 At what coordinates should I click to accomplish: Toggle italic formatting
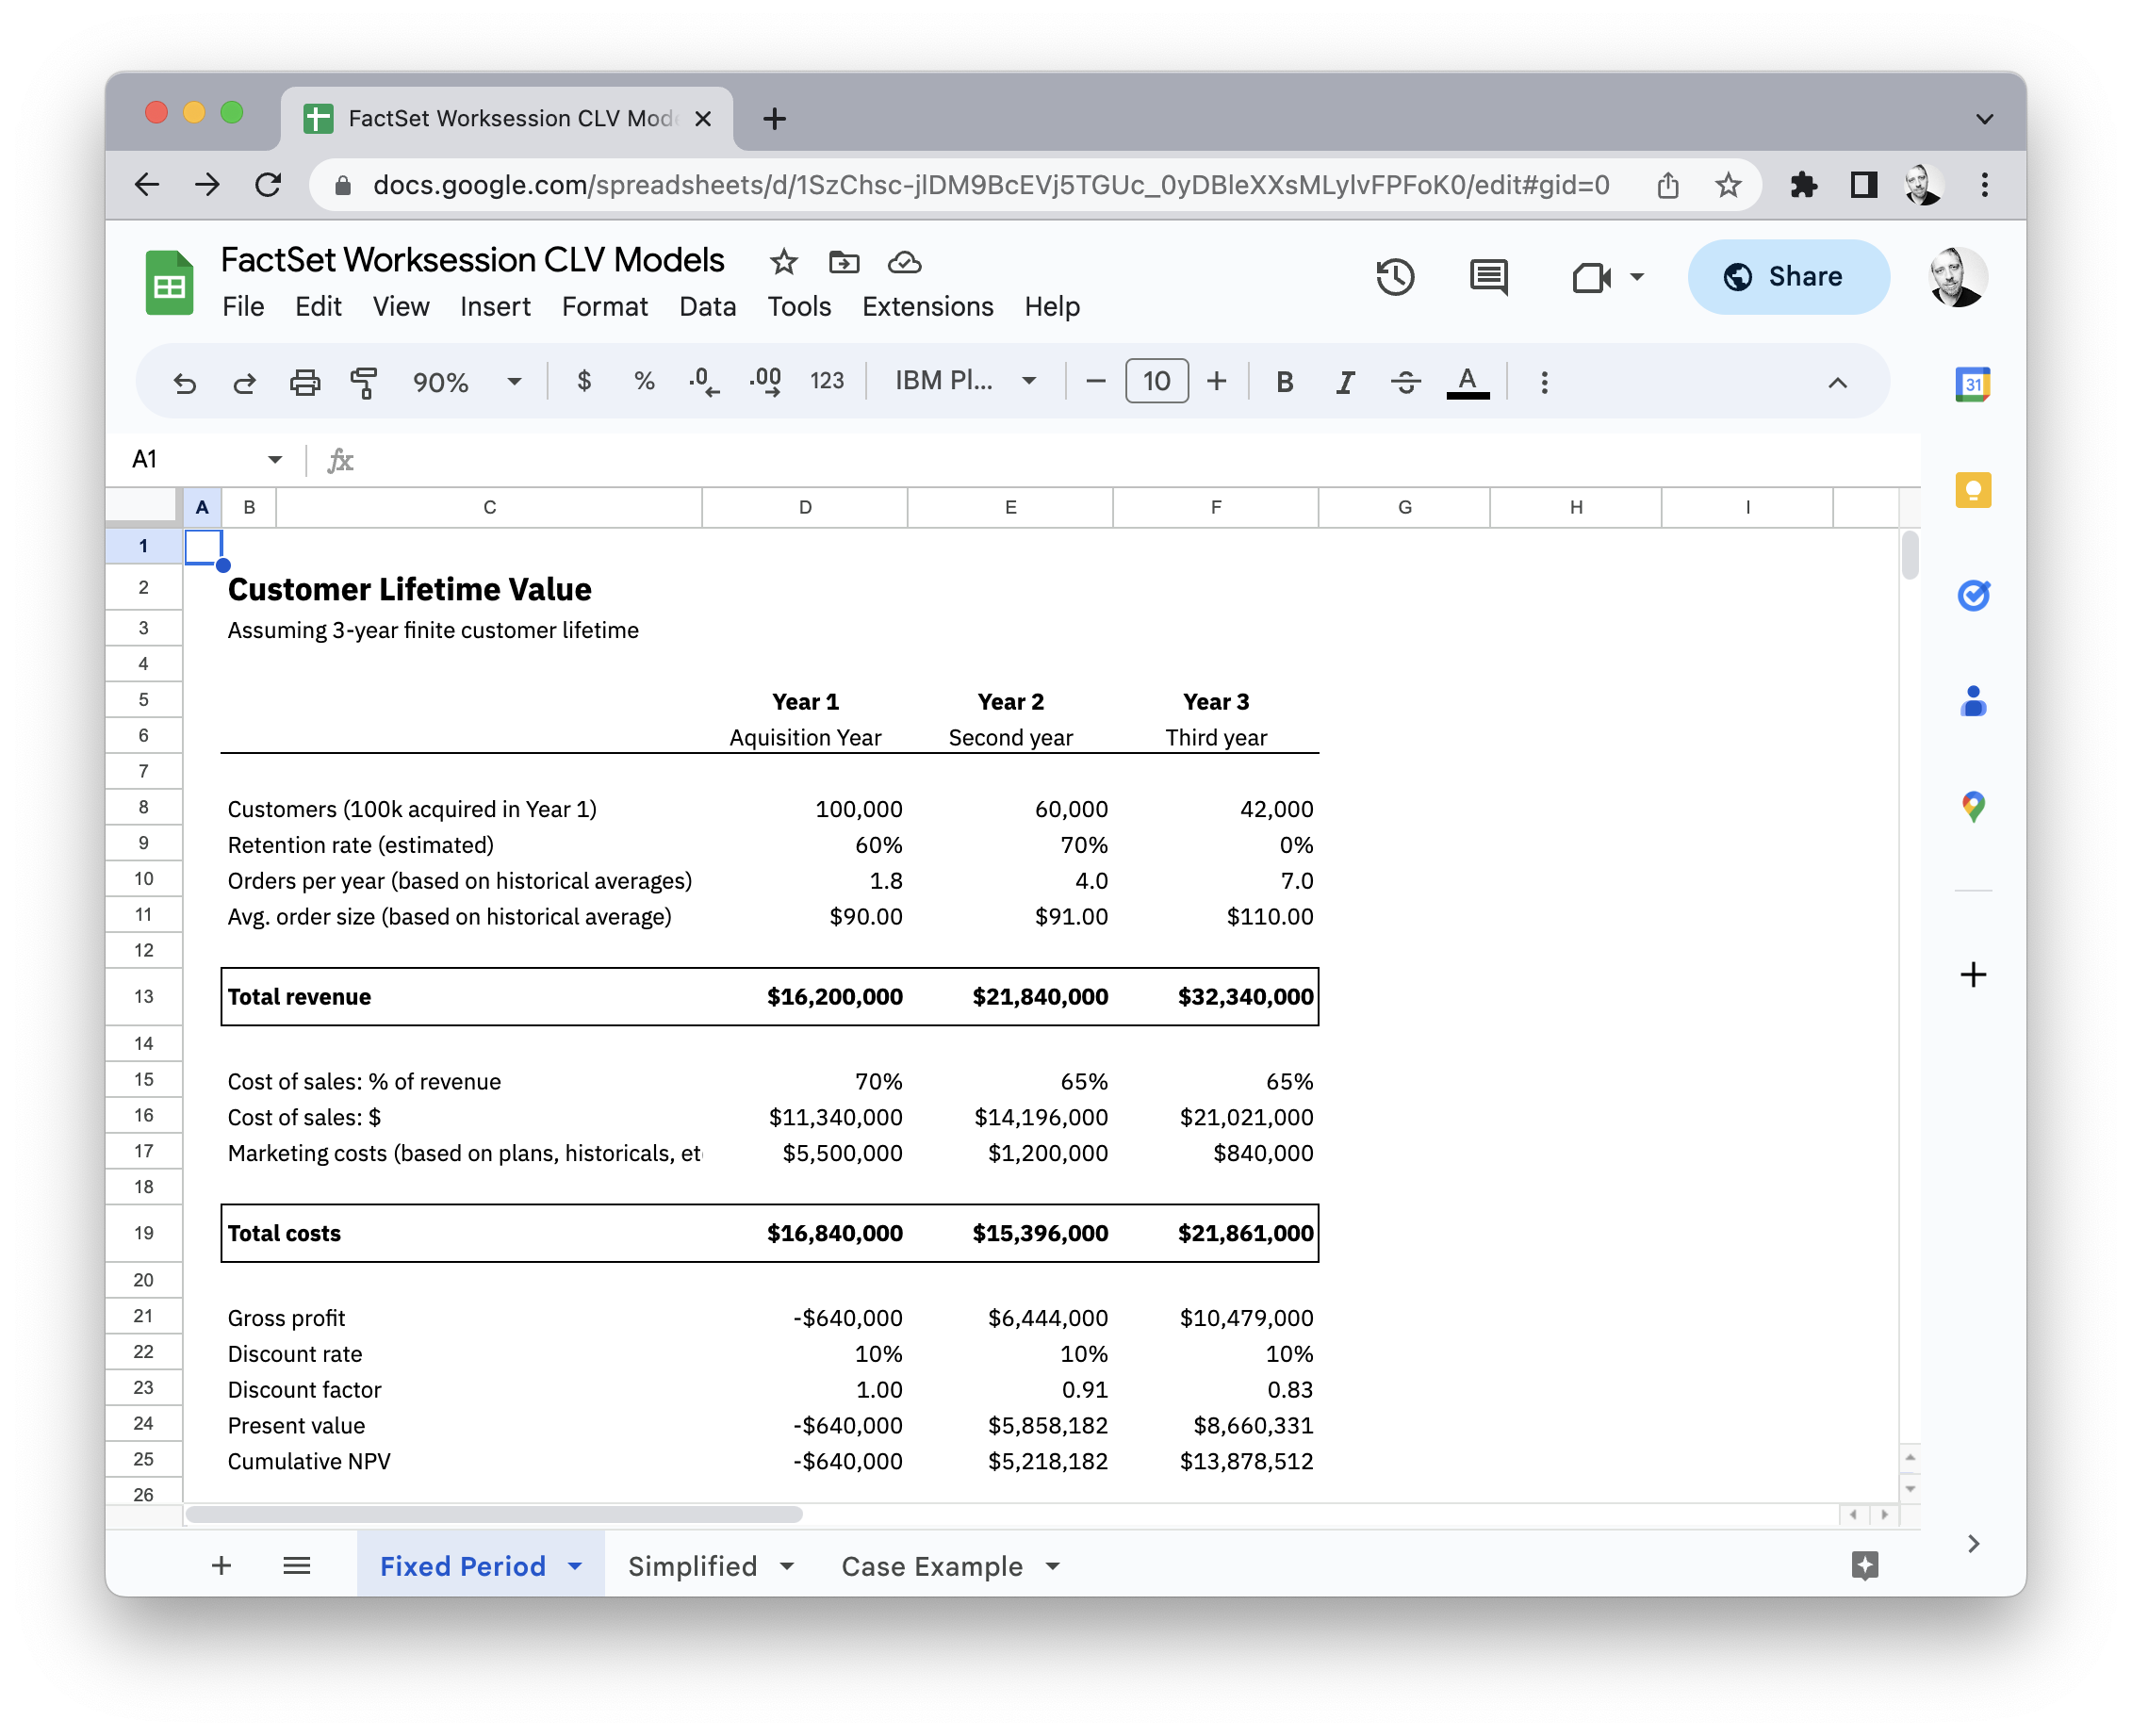tap(1345, 382)
